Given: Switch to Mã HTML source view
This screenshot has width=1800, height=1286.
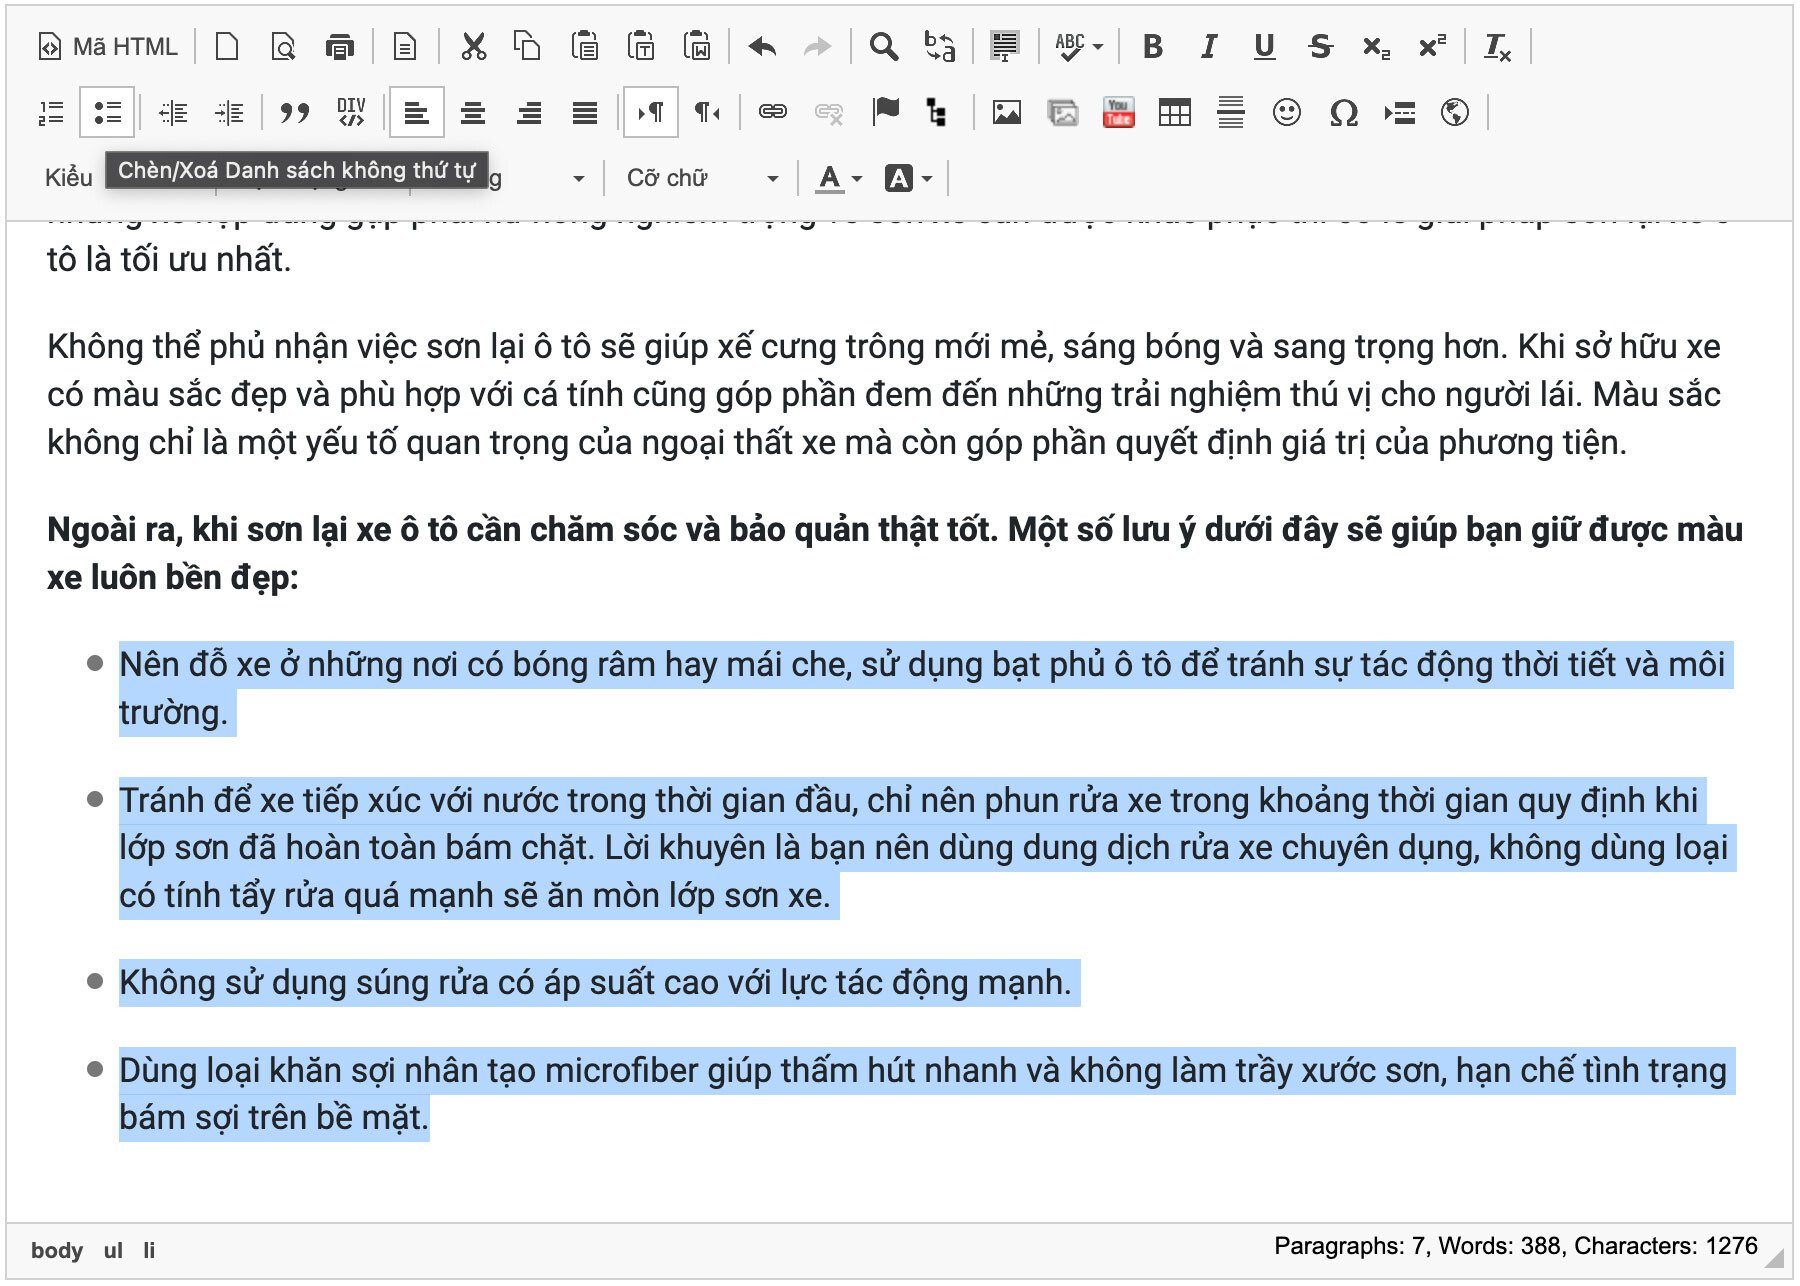Looking at the screenshot, I should (x=108, y=47).
